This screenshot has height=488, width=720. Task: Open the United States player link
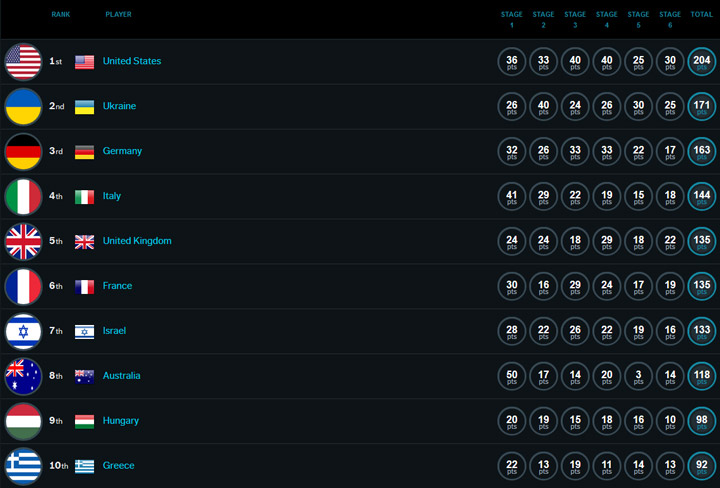132,61
